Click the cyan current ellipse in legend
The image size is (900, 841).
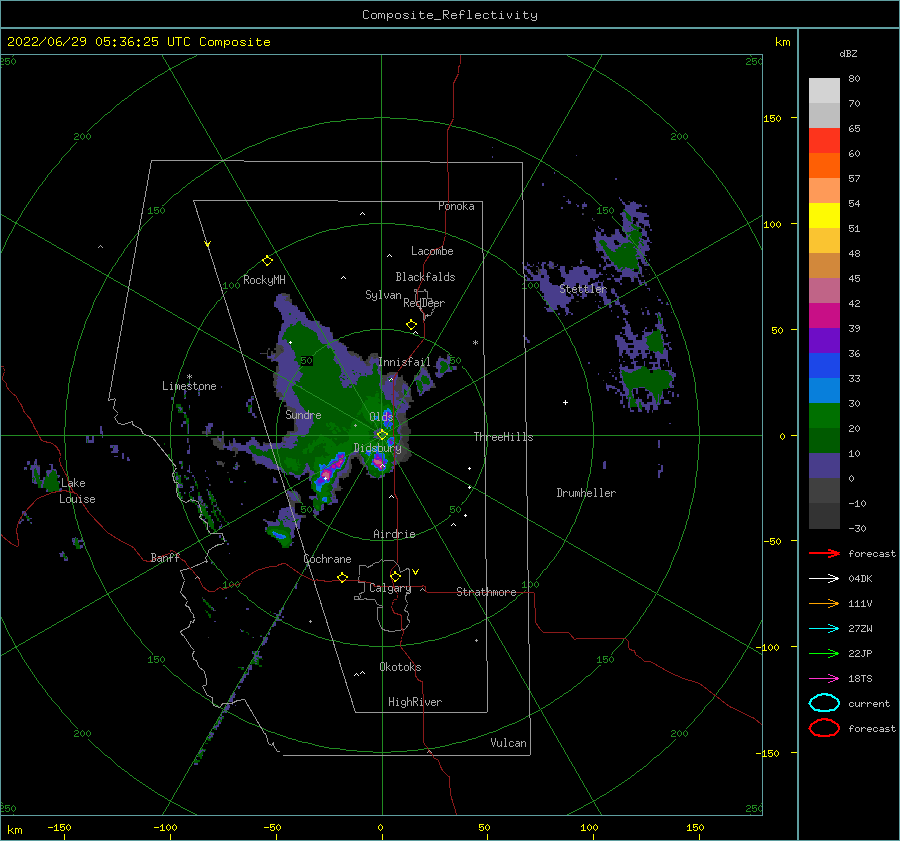pos(824,703)
